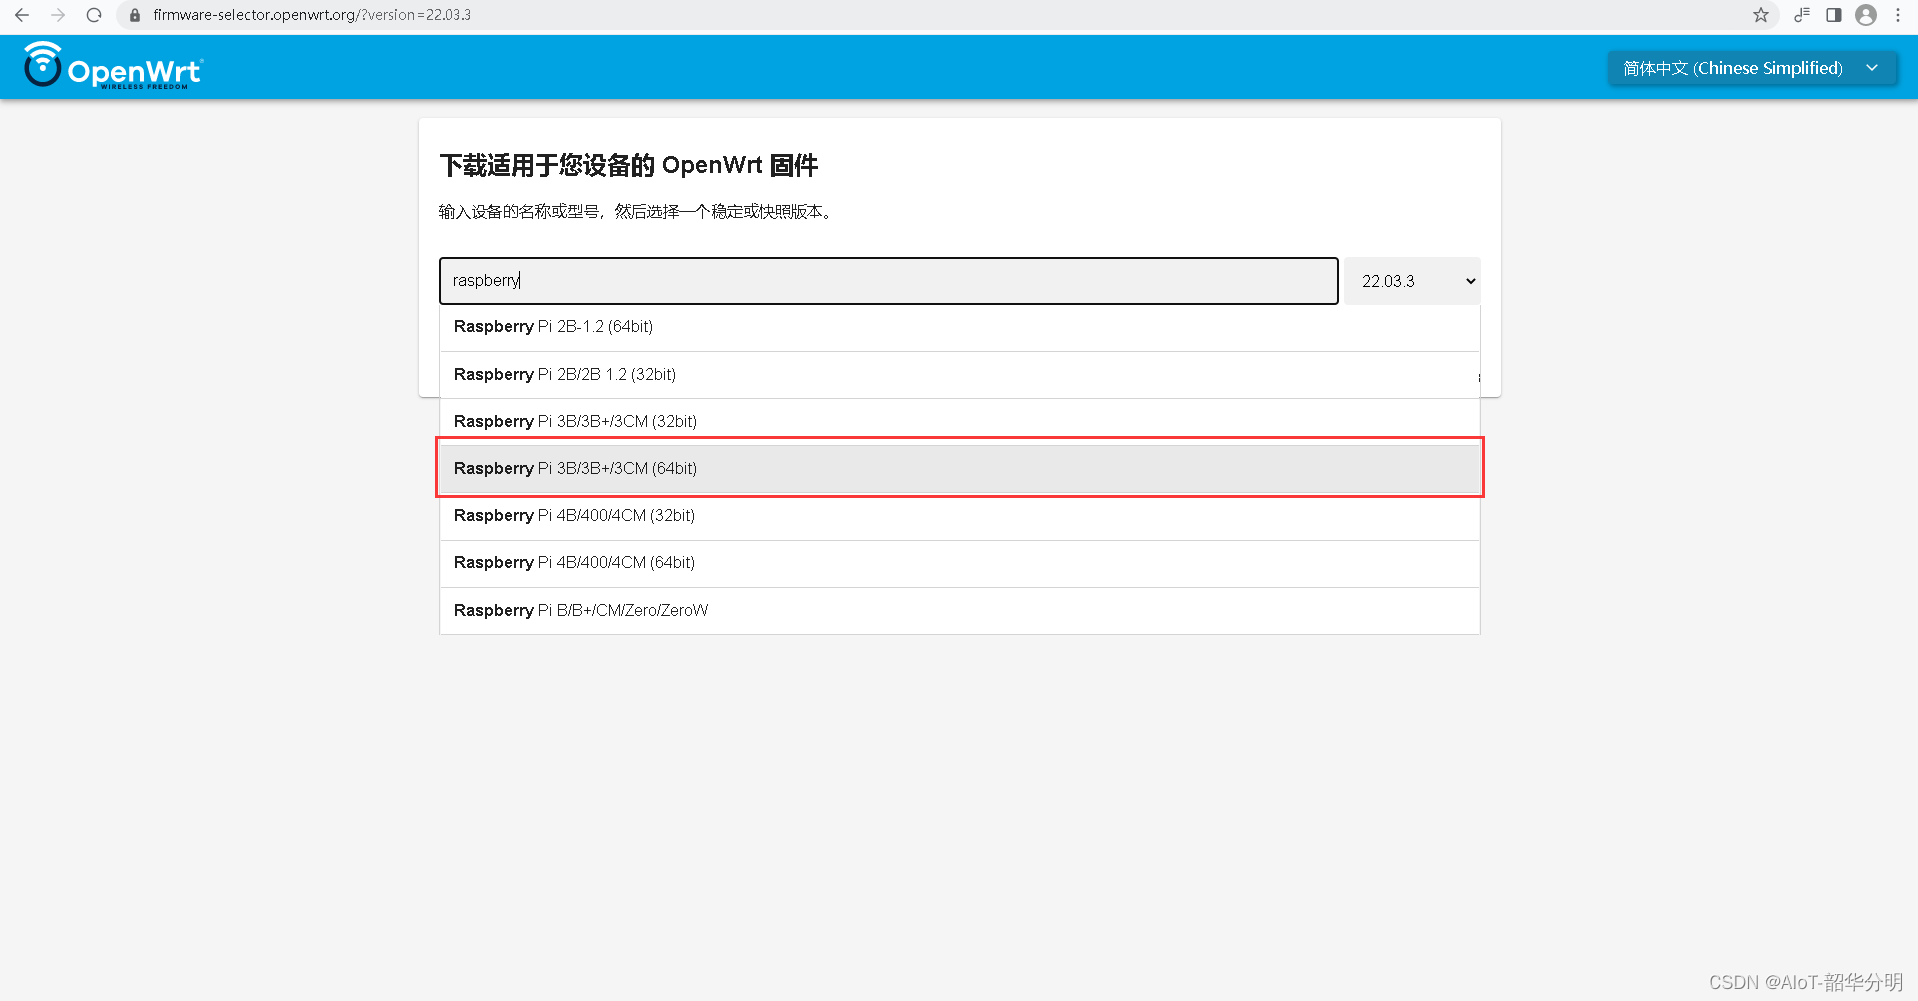Go forward using the browser forward arrow

tap(58, 15)
